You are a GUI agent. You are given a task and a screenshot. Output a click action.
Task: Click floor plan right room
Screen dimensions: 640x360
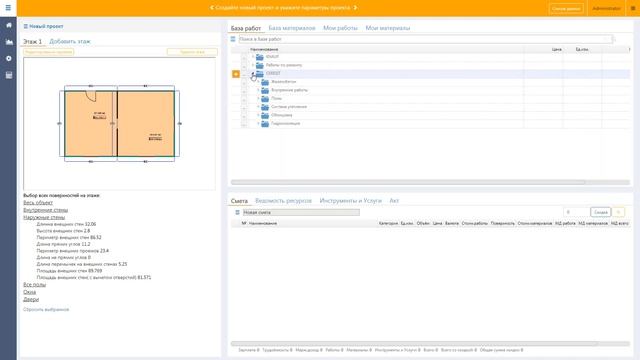146,124
